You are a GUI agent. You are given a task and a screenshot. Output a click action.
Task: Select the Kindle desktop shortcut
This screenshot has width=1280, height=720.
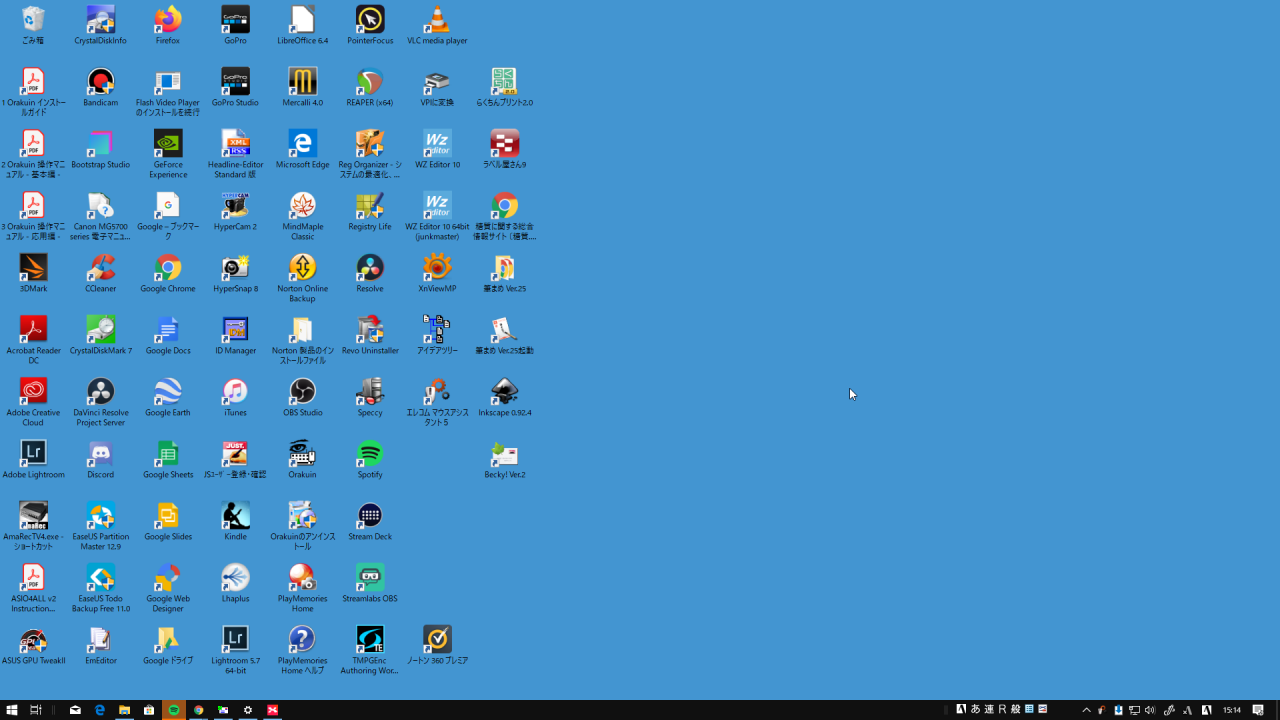pyautogui.click(x=235, y=516)
